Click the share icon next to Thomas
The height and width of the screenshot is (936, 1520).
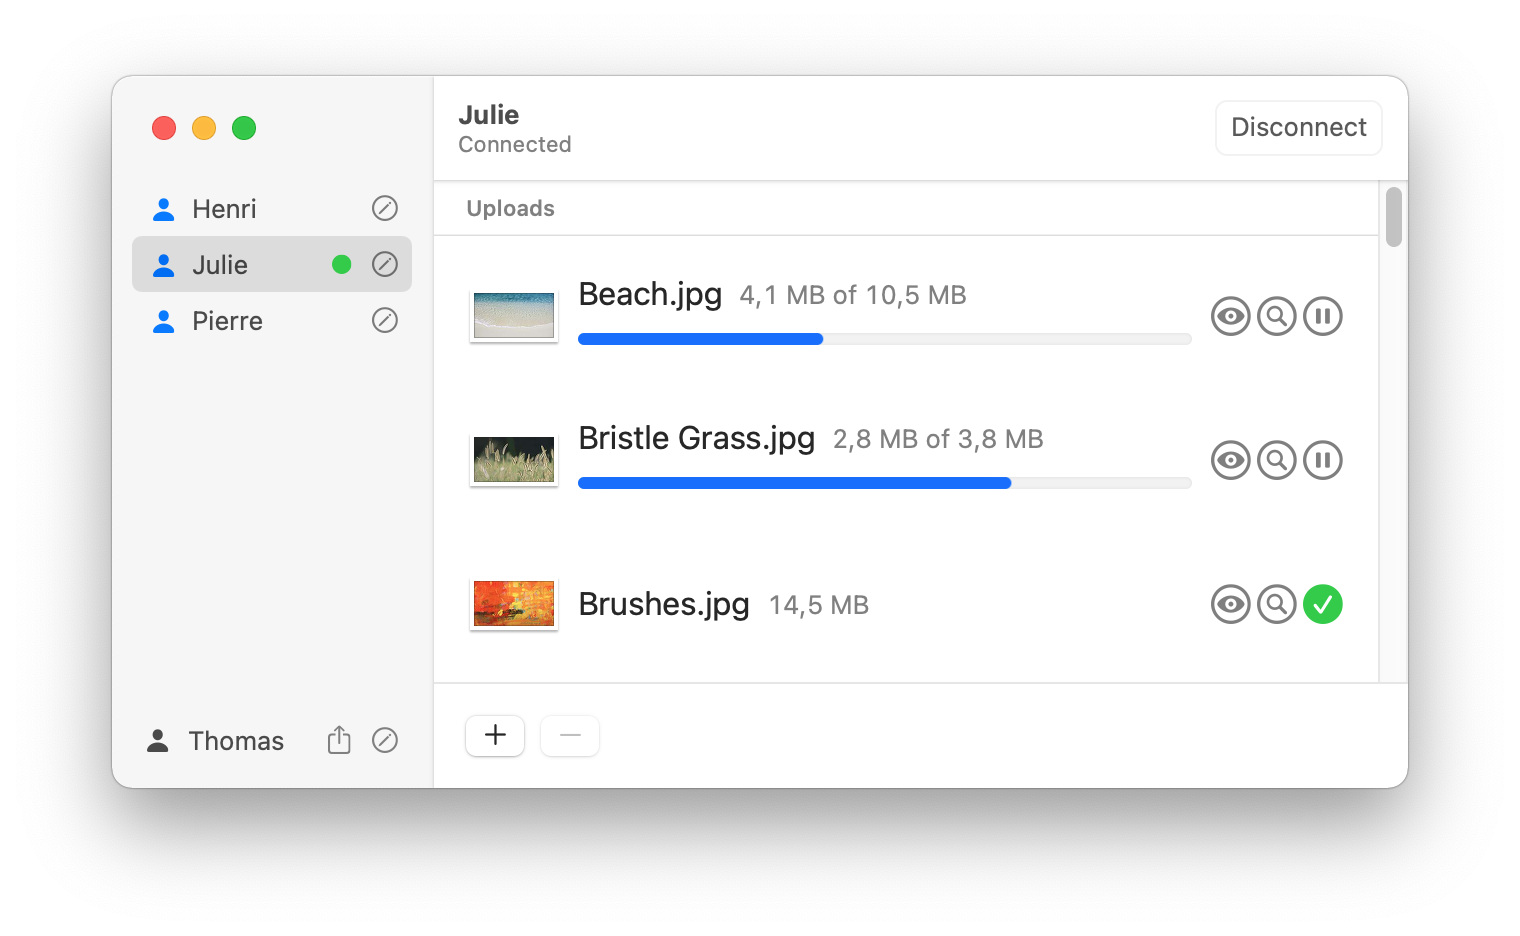click(x=339, y=739)
